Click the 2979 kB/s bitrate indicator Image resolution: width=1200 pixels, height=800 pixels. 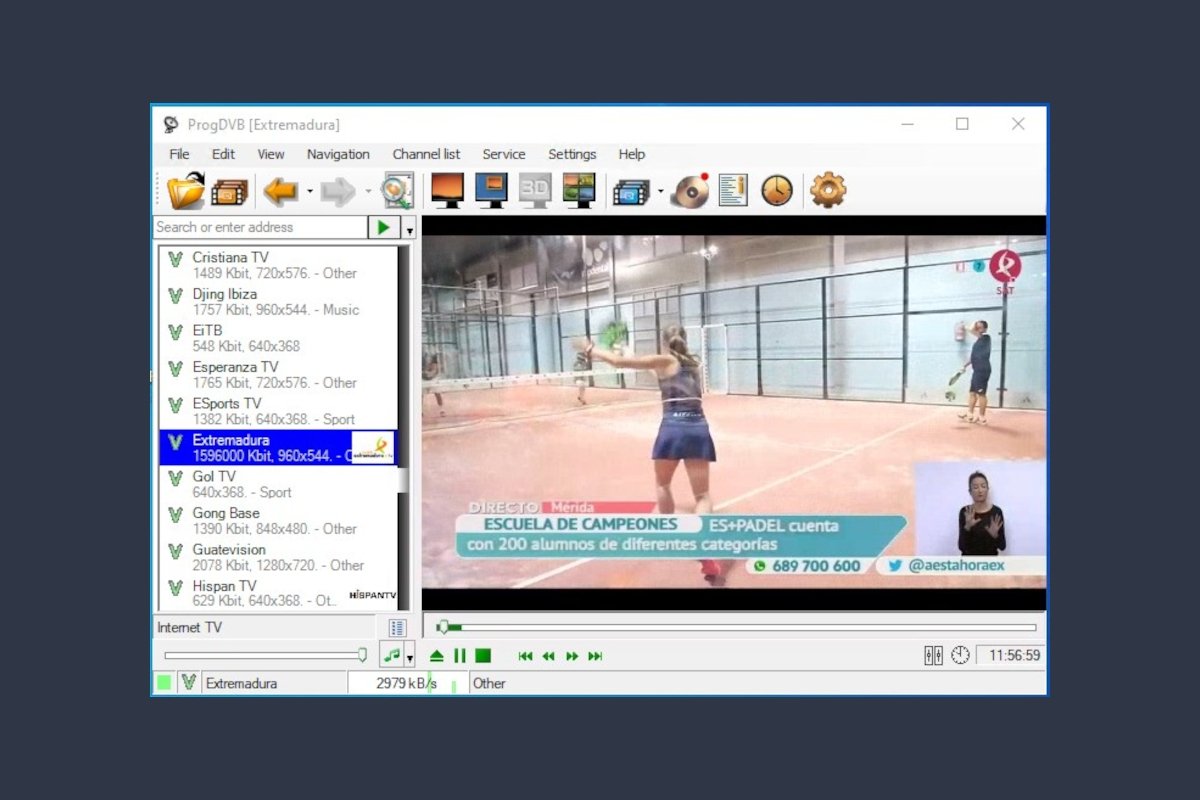click(x=407, y=683)
